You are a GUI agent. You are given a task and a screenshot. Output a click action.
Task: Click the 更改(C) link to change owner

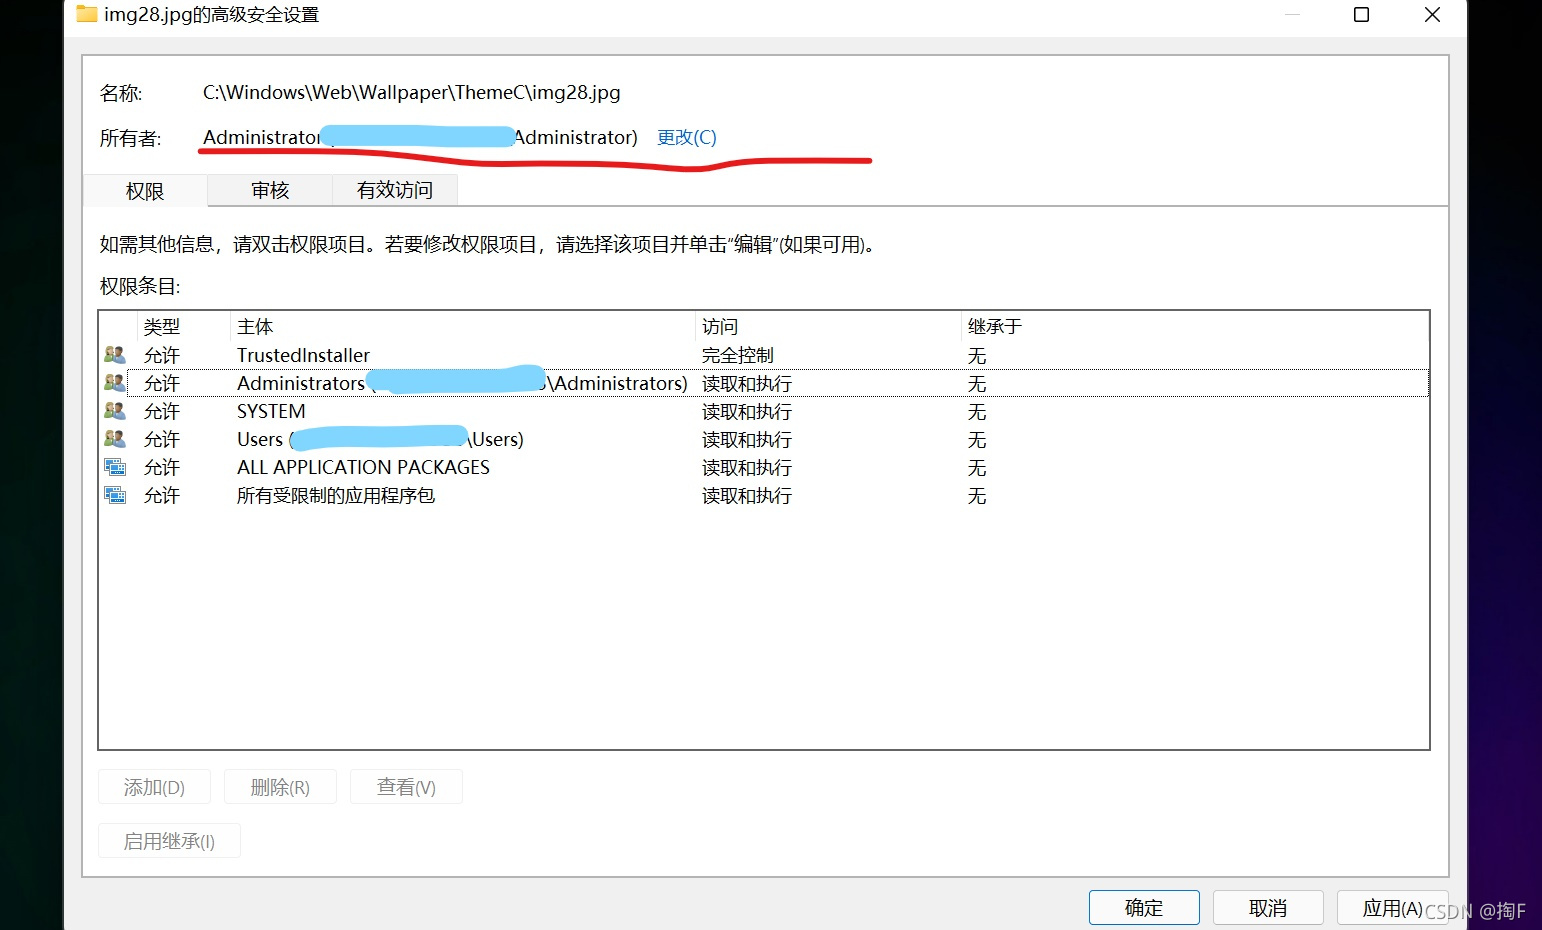(687, 137)
